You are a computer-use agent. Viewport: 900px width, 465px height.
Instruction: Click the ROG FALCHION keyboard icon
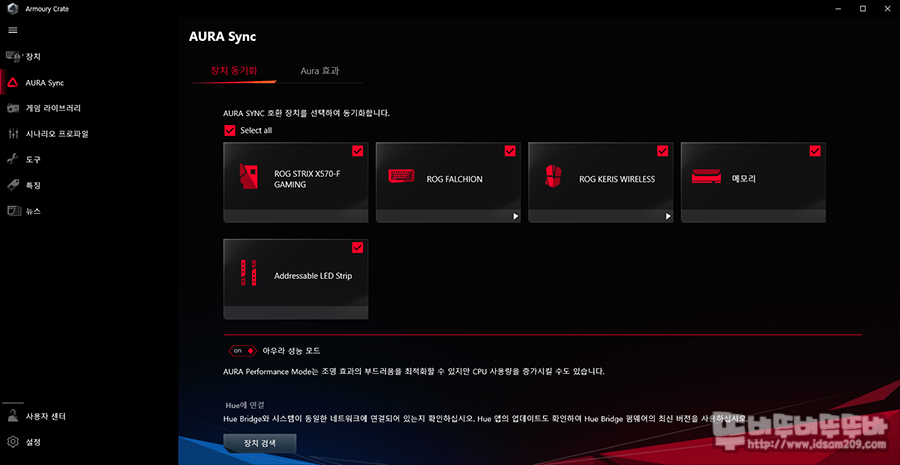[400, 176]
